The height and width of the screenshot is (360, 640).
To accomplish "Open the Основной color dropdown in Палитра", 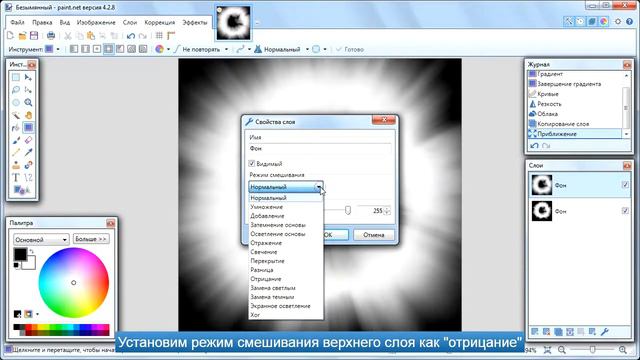I will 41,239.
